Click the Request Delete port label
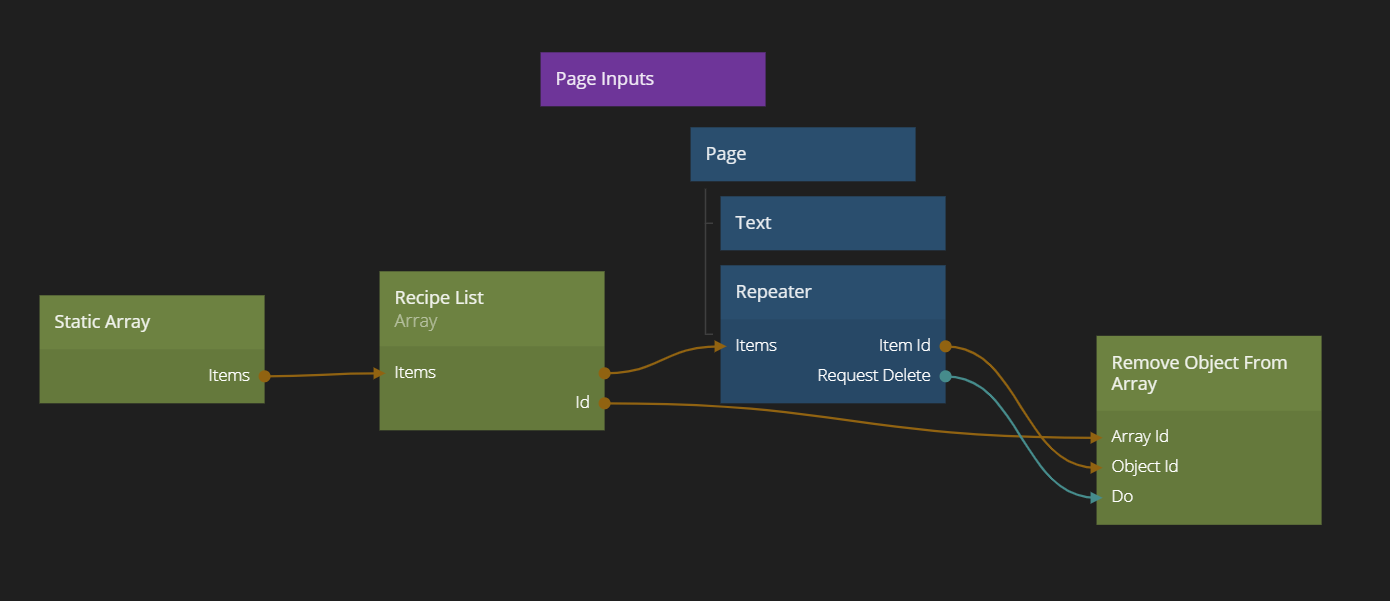1390x601 pixels. (873, 376)
